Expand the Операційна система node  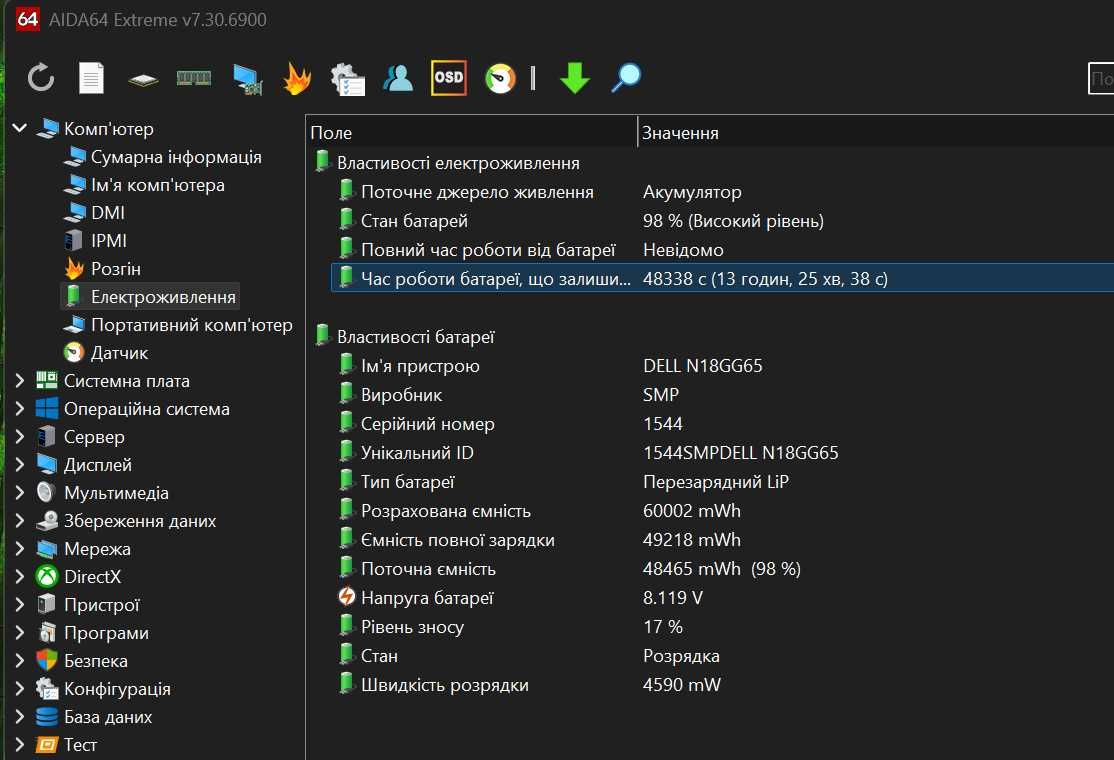20,409
